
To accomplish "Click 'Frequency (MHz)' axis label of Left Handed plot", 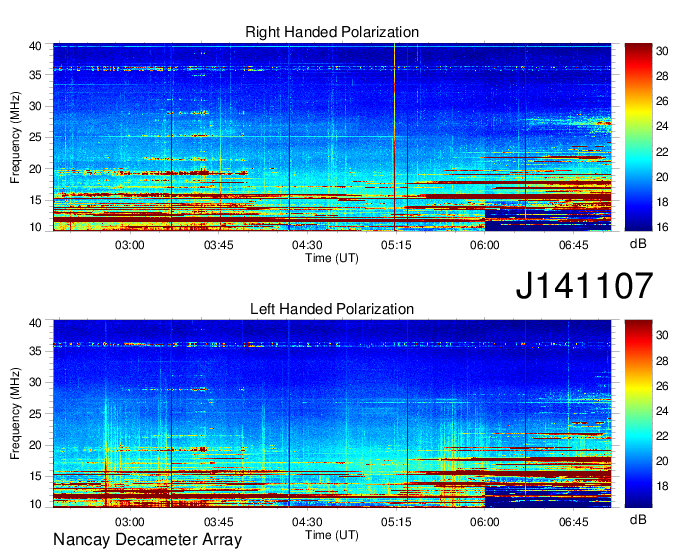I will (15, 414).
